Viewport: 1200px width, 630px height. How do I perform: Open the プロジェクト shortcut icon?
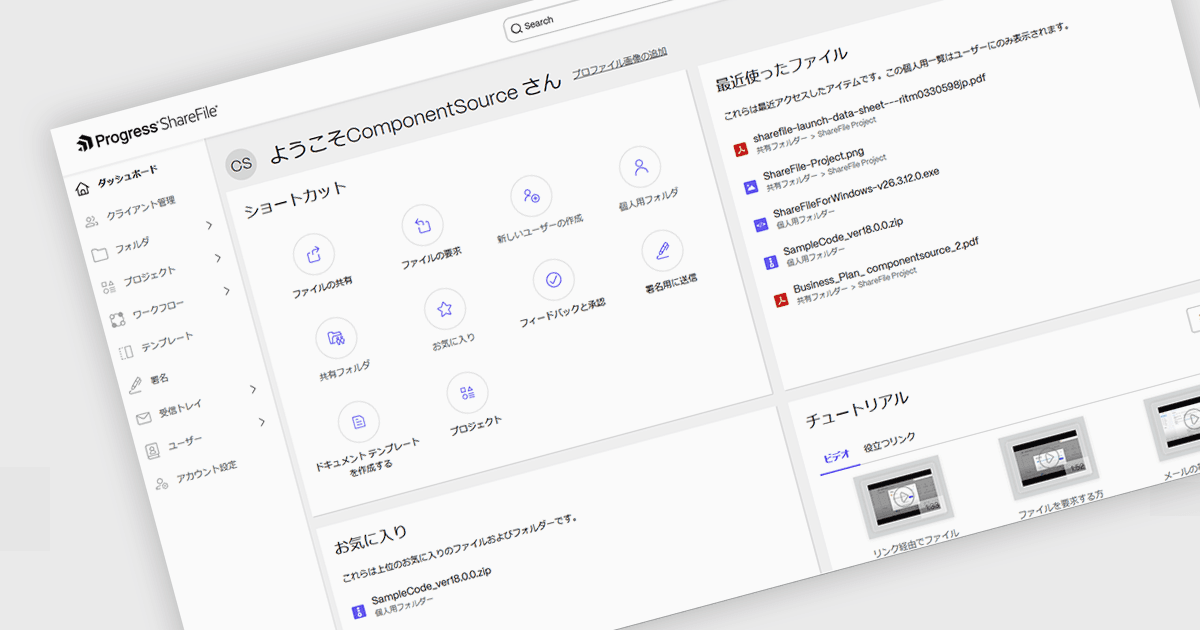point(467,393)
